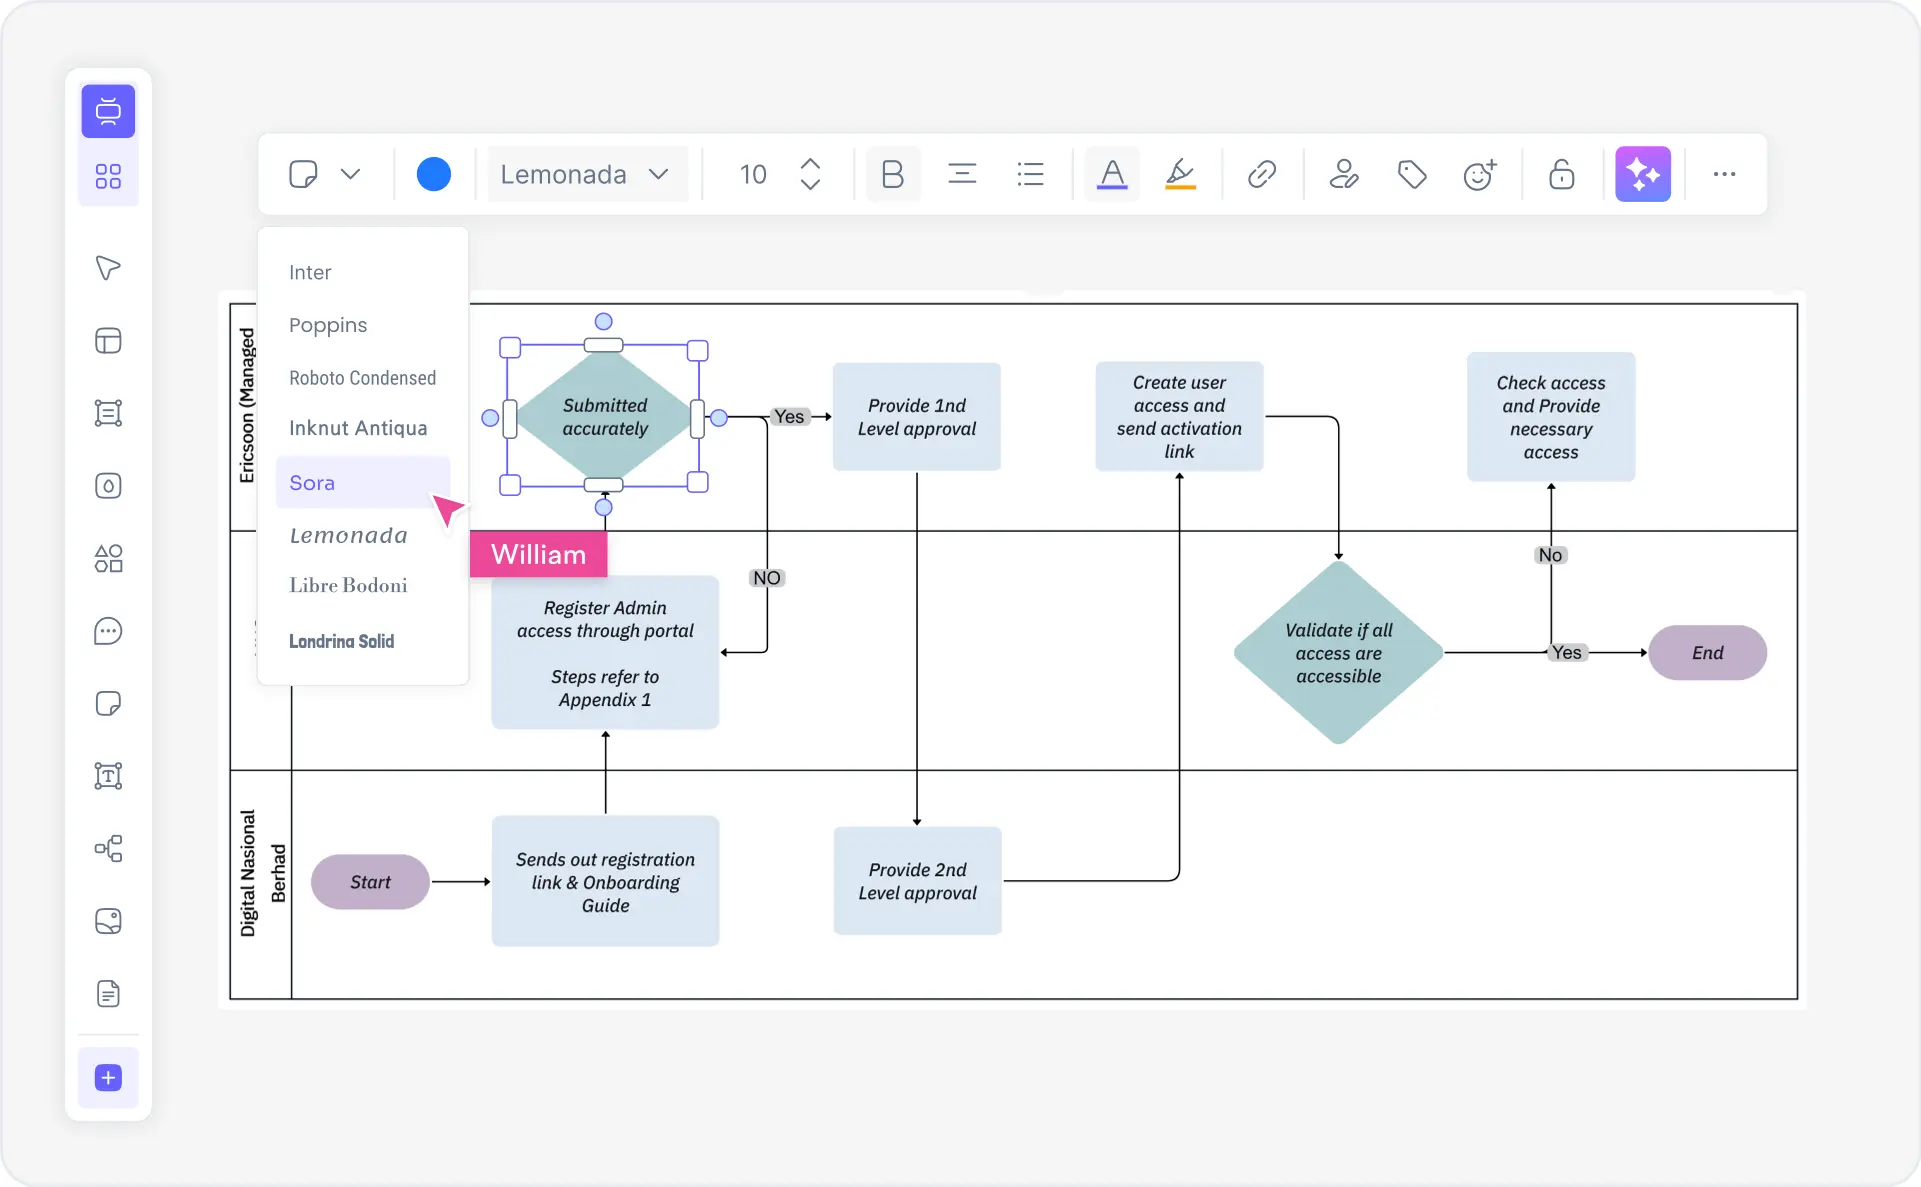Toggle bold formatting
The image size is (1921, 1187).
click(892, 174)
